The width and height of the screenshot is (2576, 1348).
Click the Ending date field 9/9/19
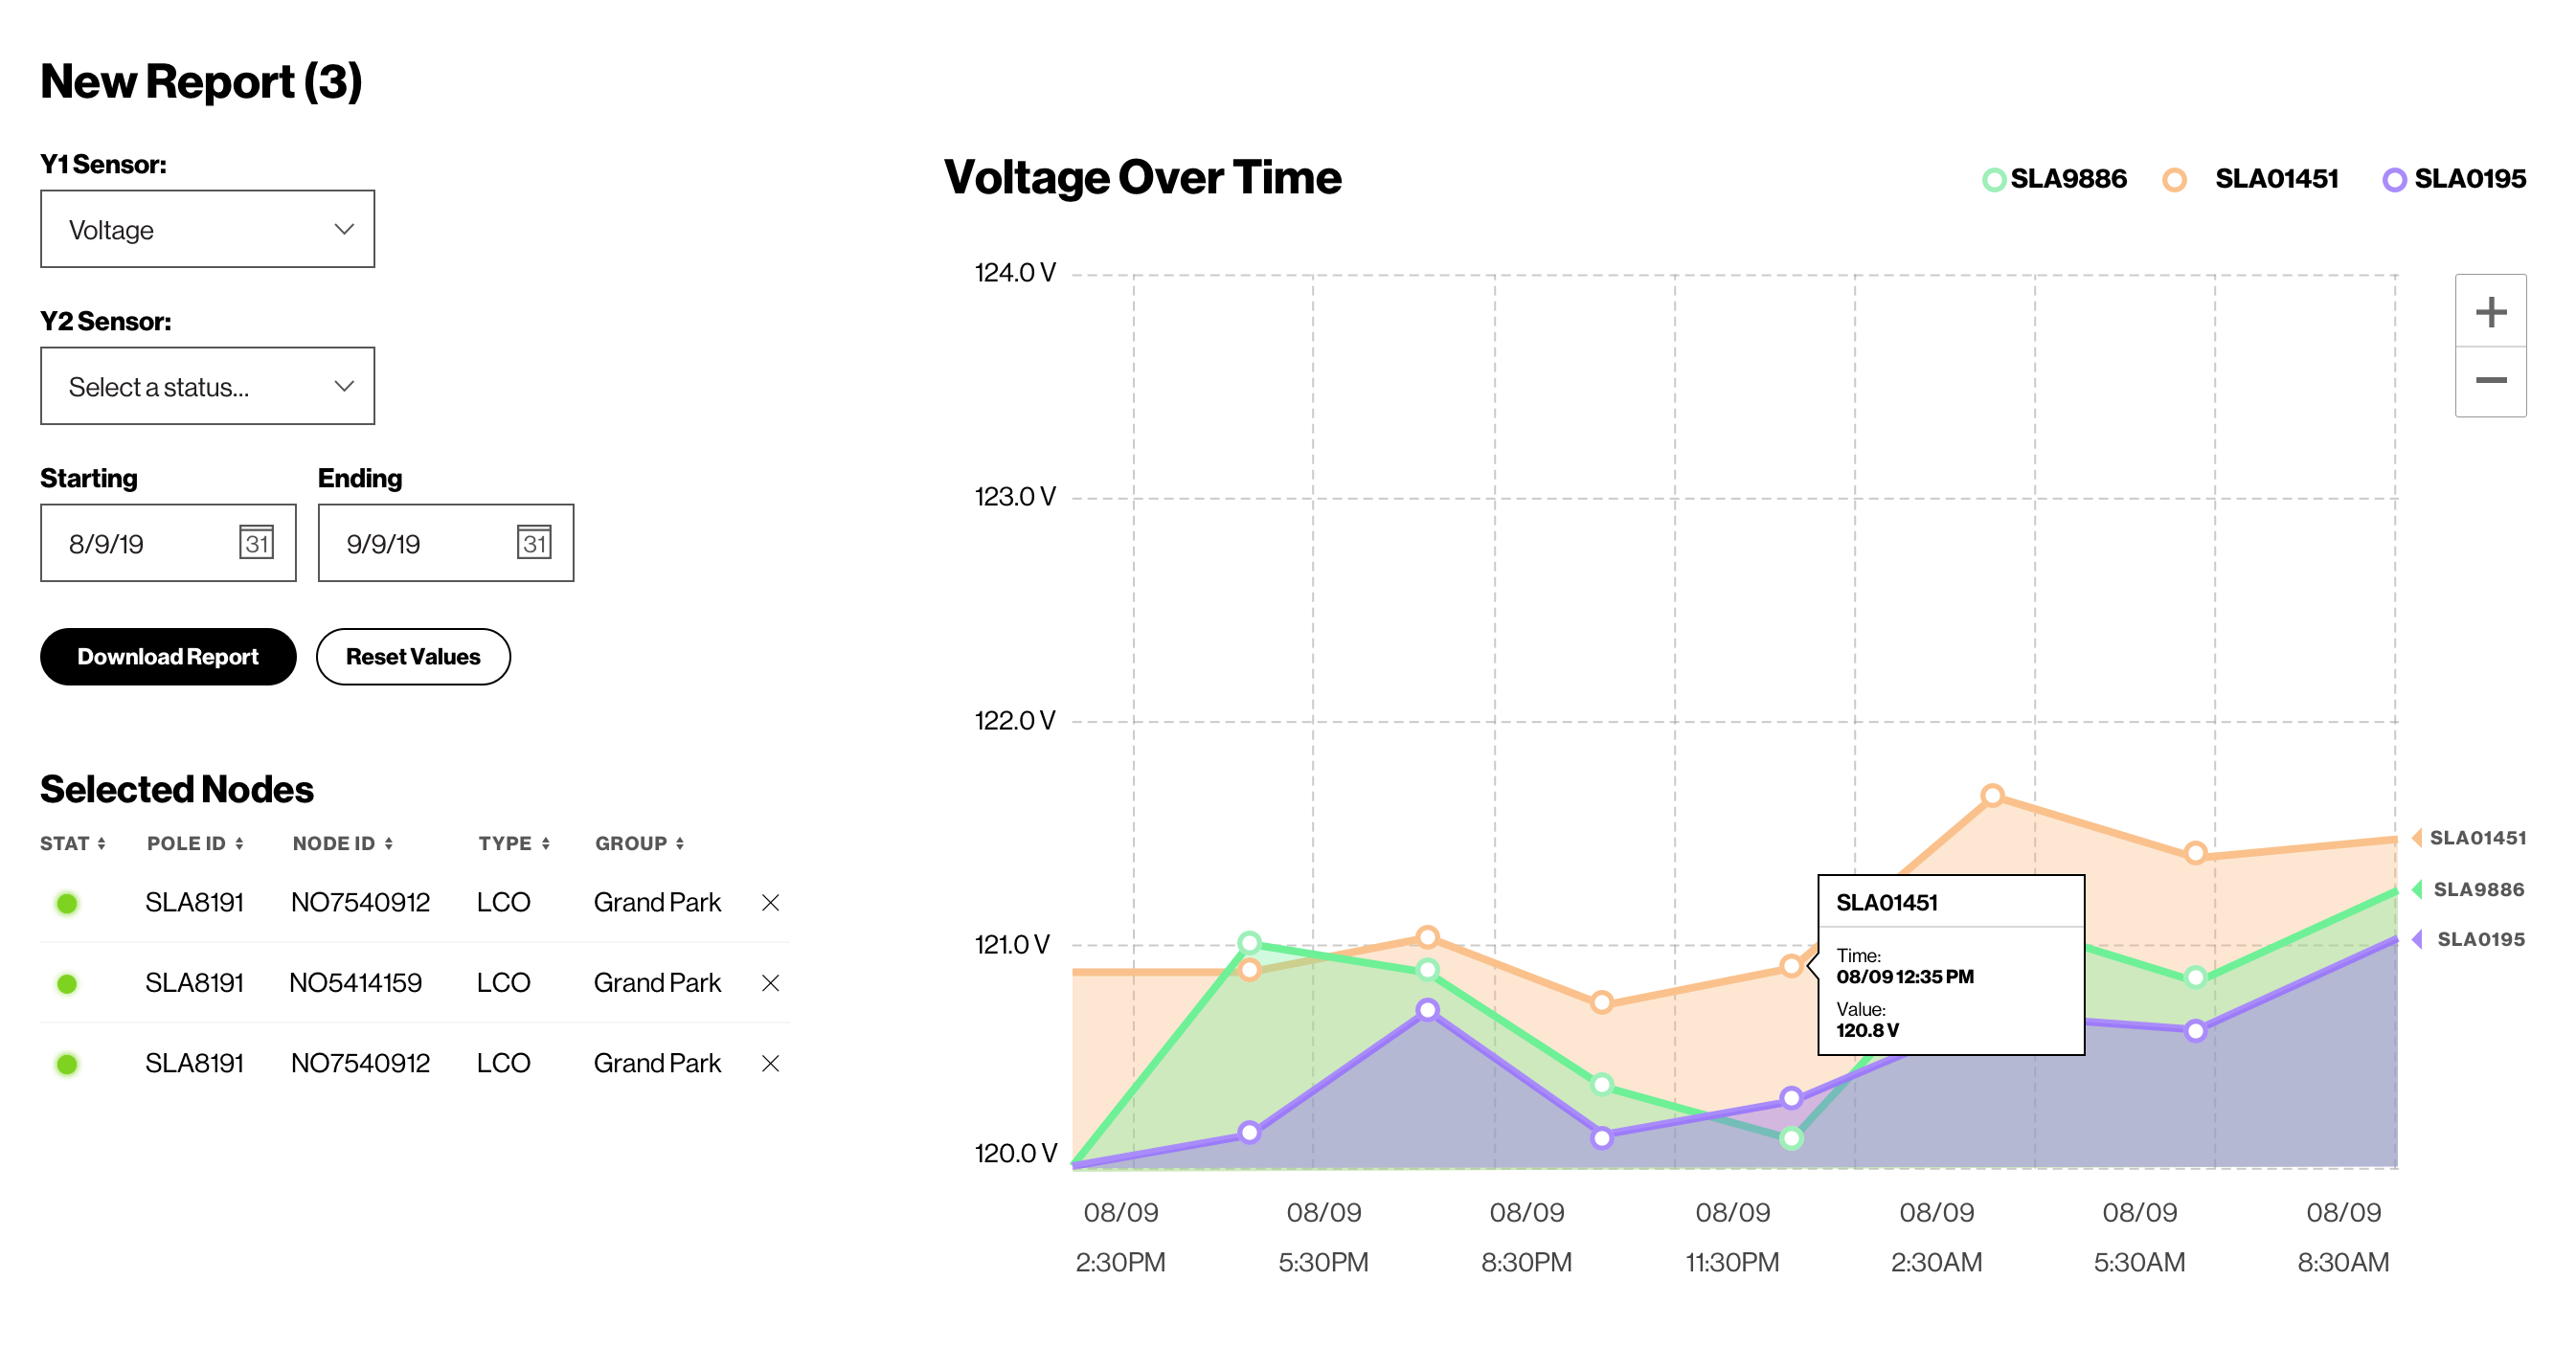[x=446, y=543]
